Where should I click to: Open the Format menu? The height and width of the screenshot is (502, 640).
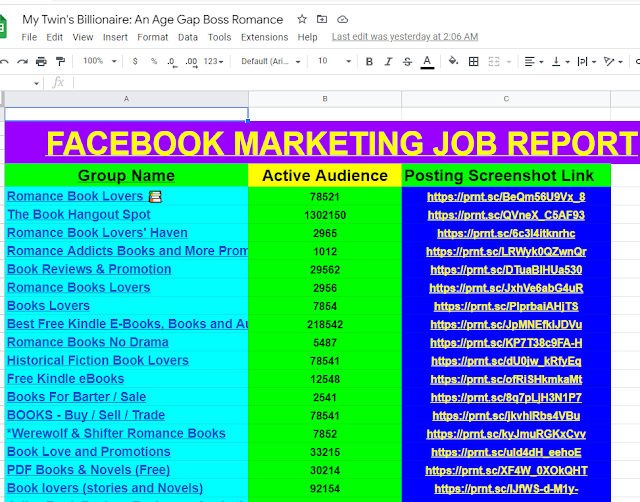(153, 37)
